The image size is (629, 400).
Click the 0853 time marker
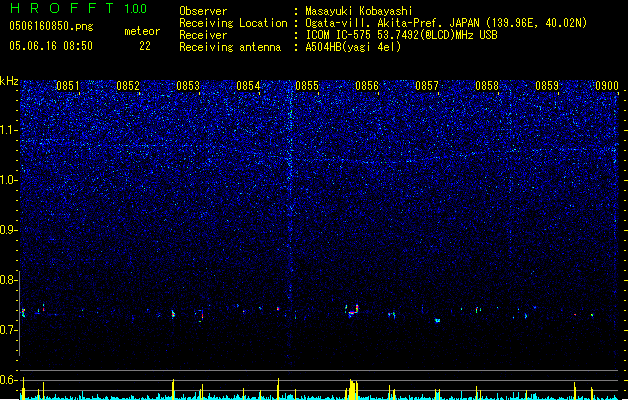188,86
